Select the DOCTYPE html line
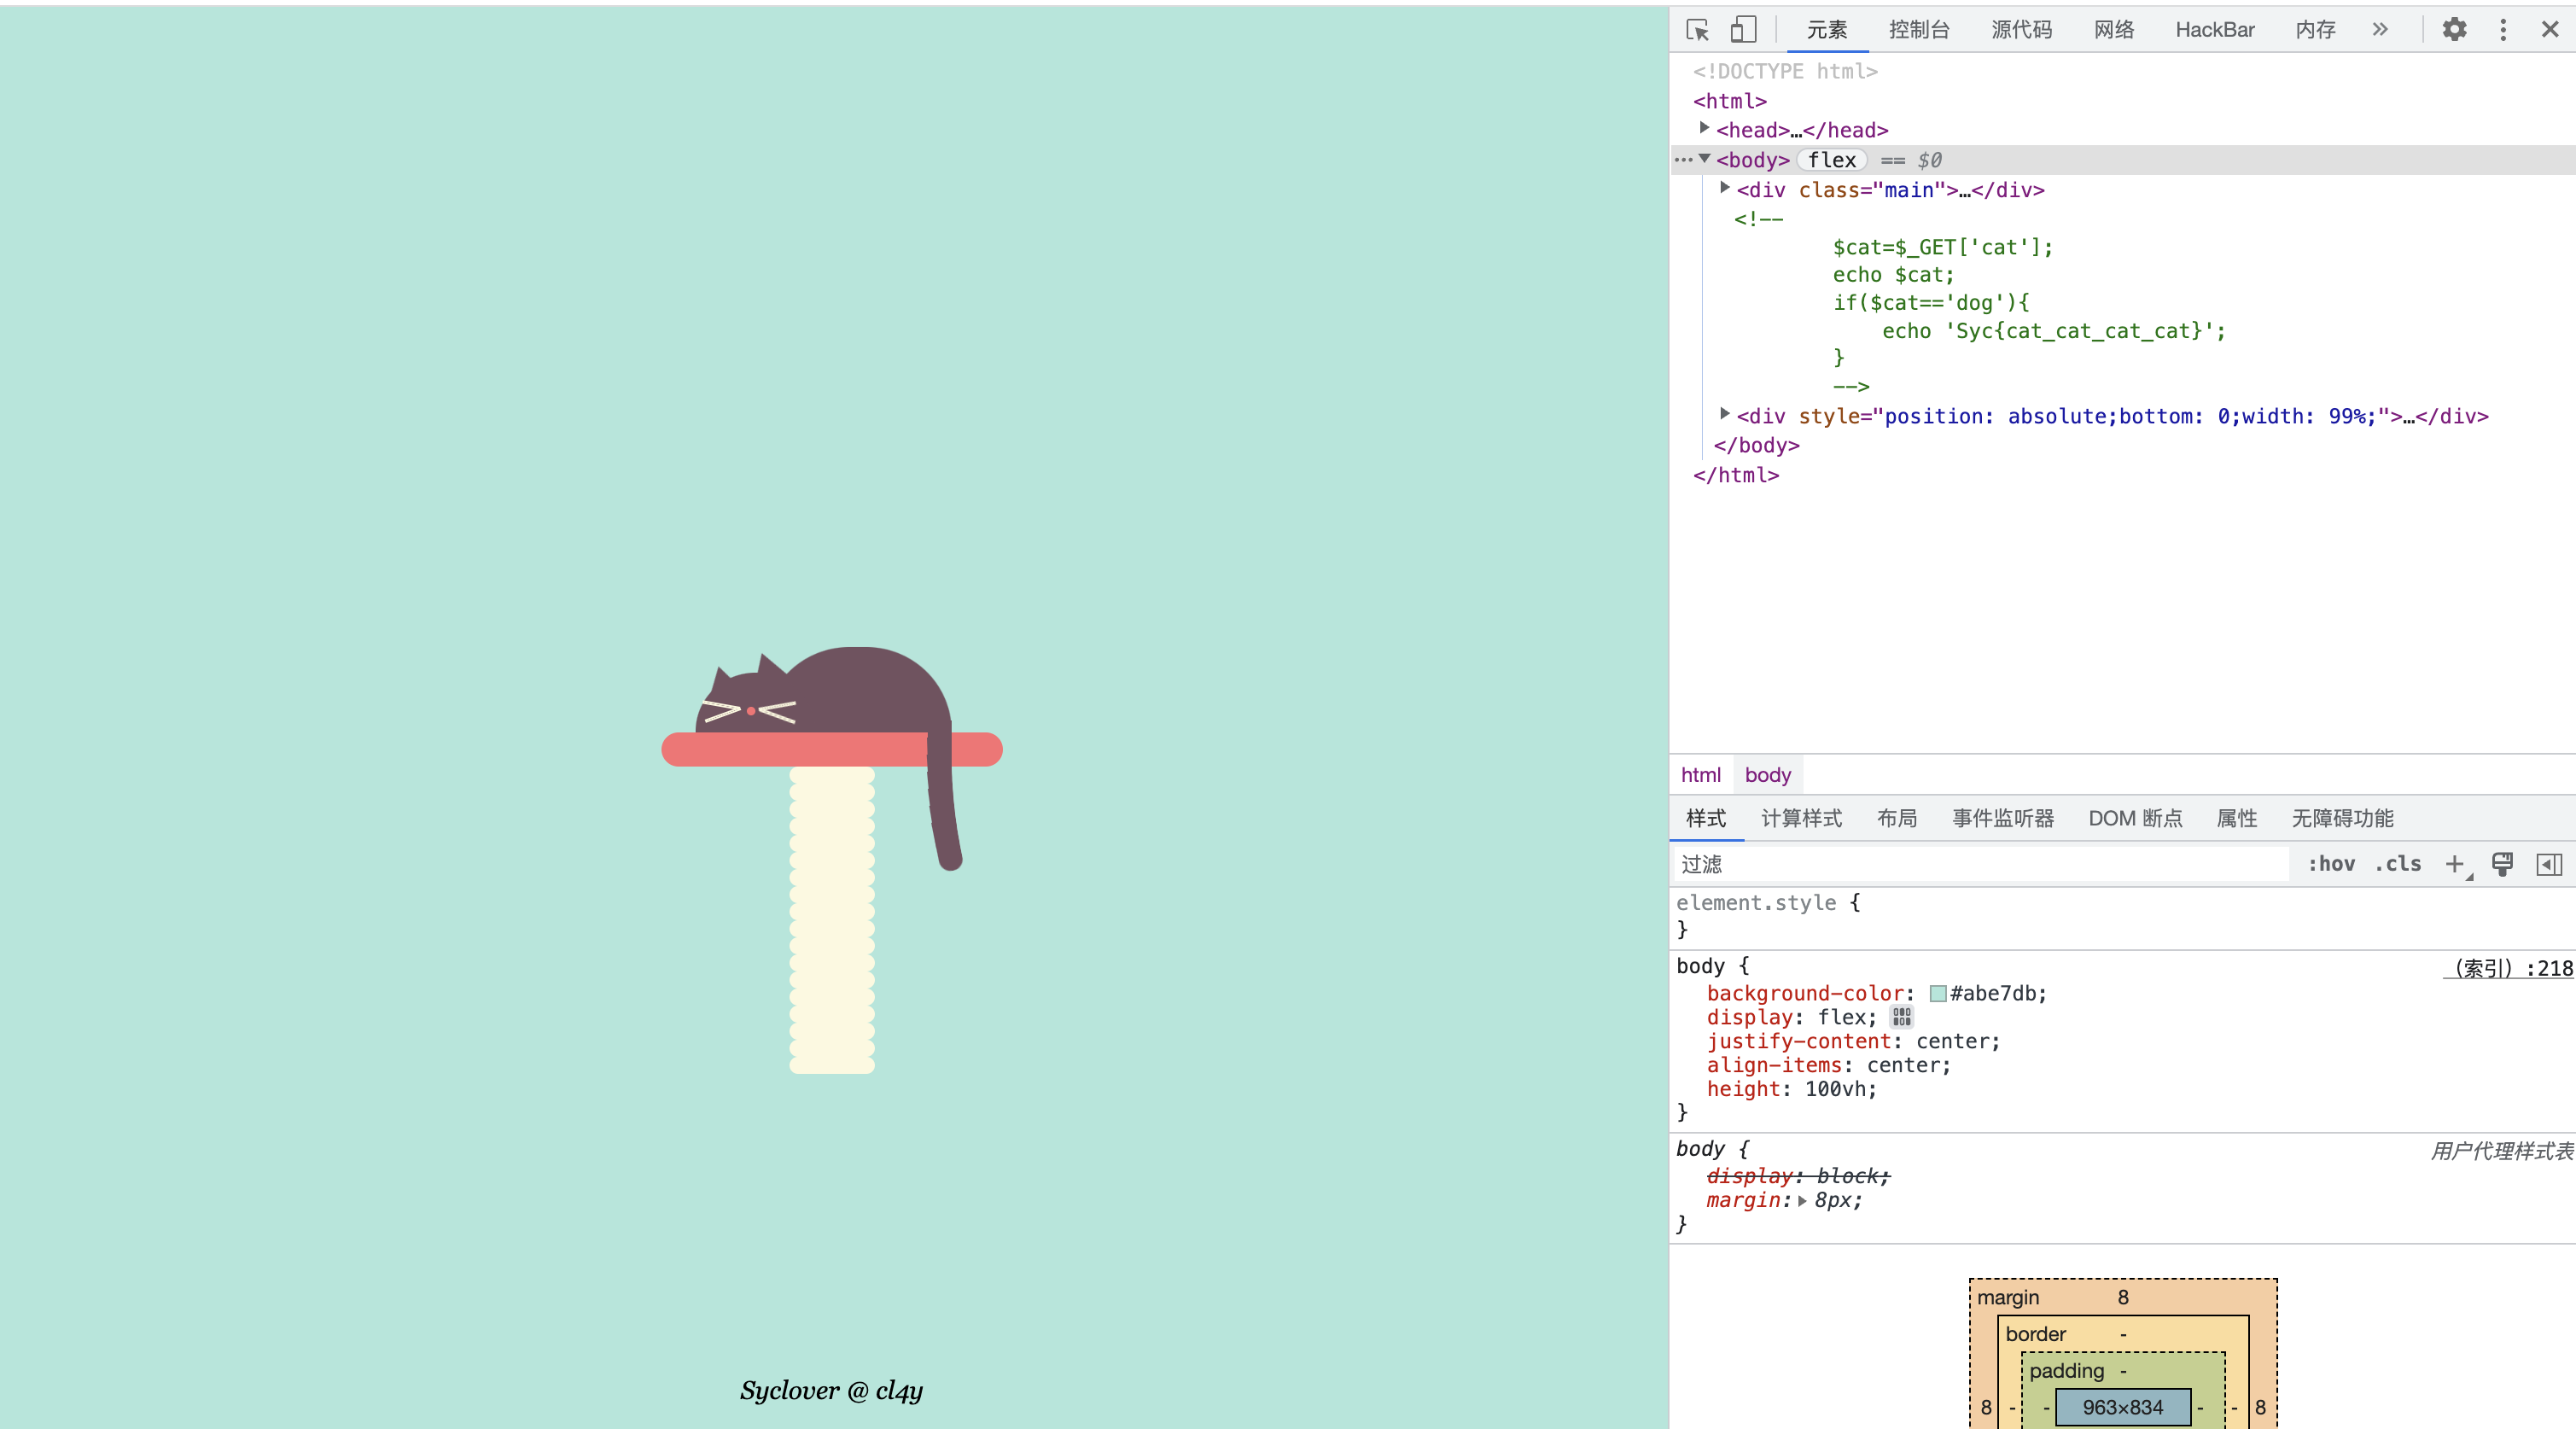 (1785, 72)
